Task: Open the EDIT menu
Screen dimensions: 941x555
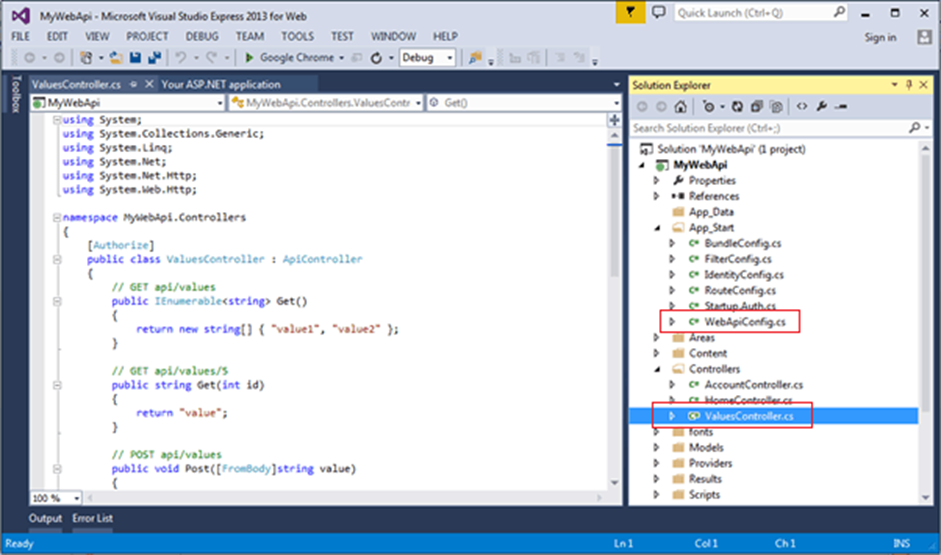Action: coord(57,37)
